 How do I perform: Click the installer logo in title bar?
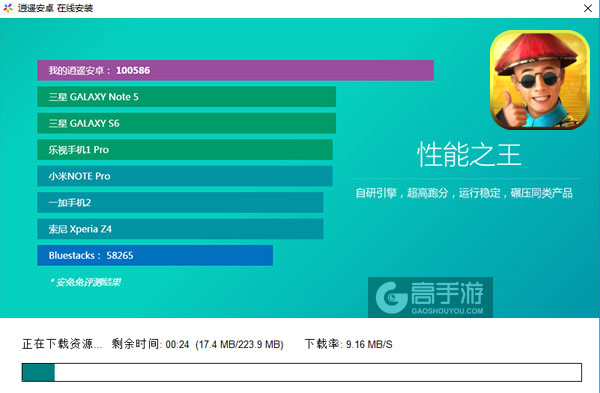(8, 8)
